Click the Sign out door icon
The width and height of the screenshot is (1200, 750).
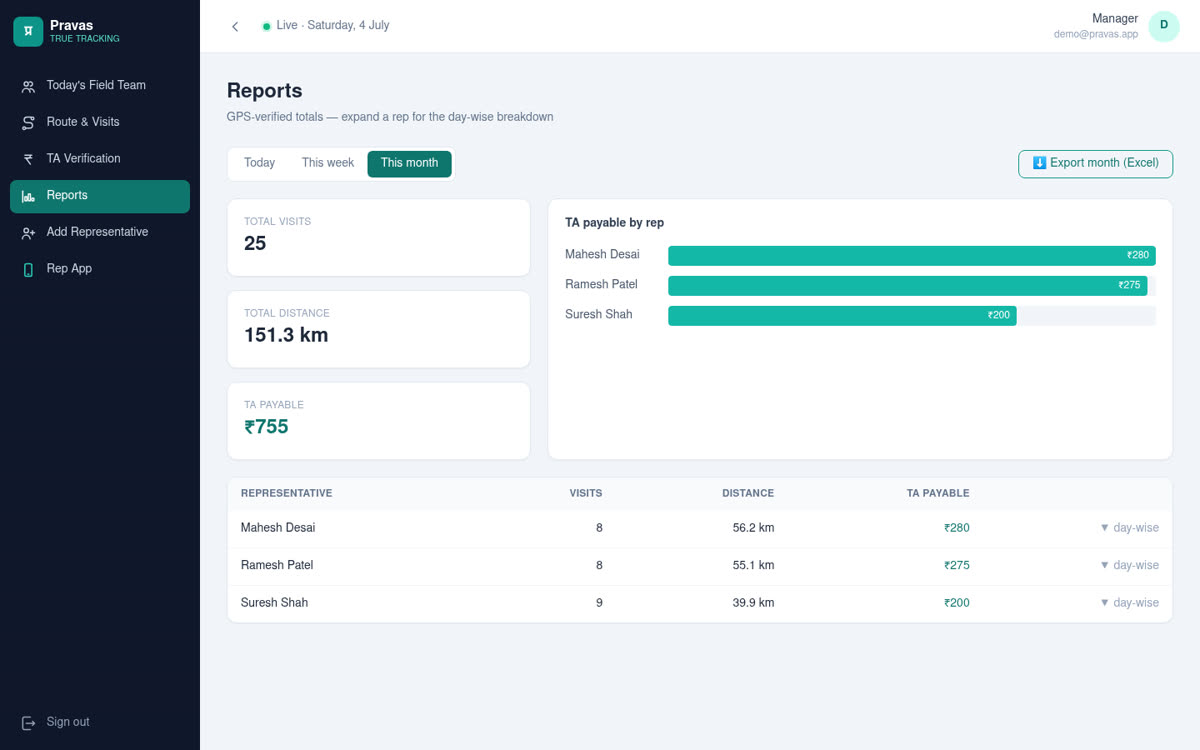tap(28, 722)
